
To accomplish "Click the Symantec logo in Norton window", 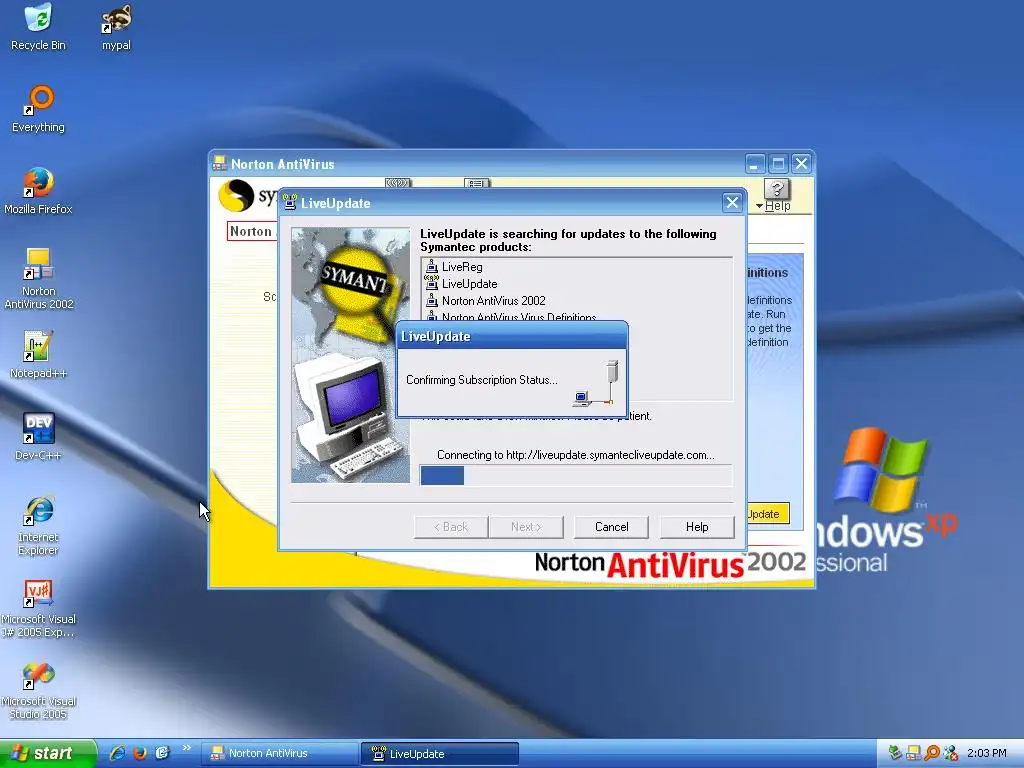I will pos(236,195).
